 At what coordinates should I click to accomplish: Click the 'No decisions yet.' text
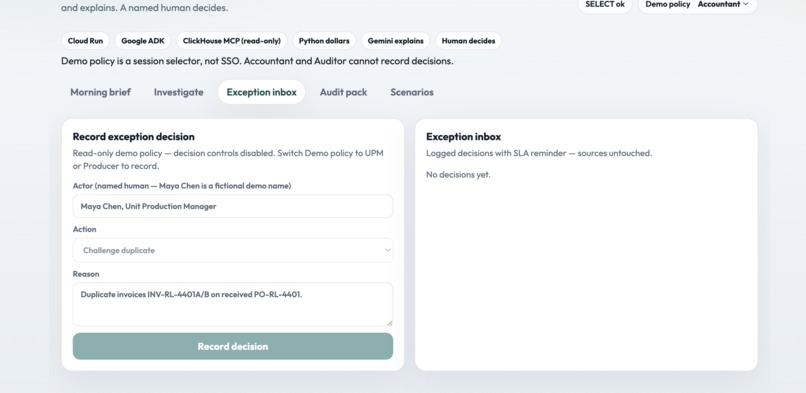tap(459, 175)
